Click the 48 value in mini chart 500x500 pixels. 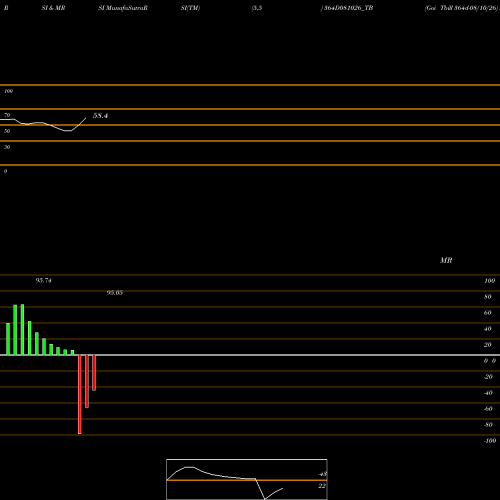(323, 474)
